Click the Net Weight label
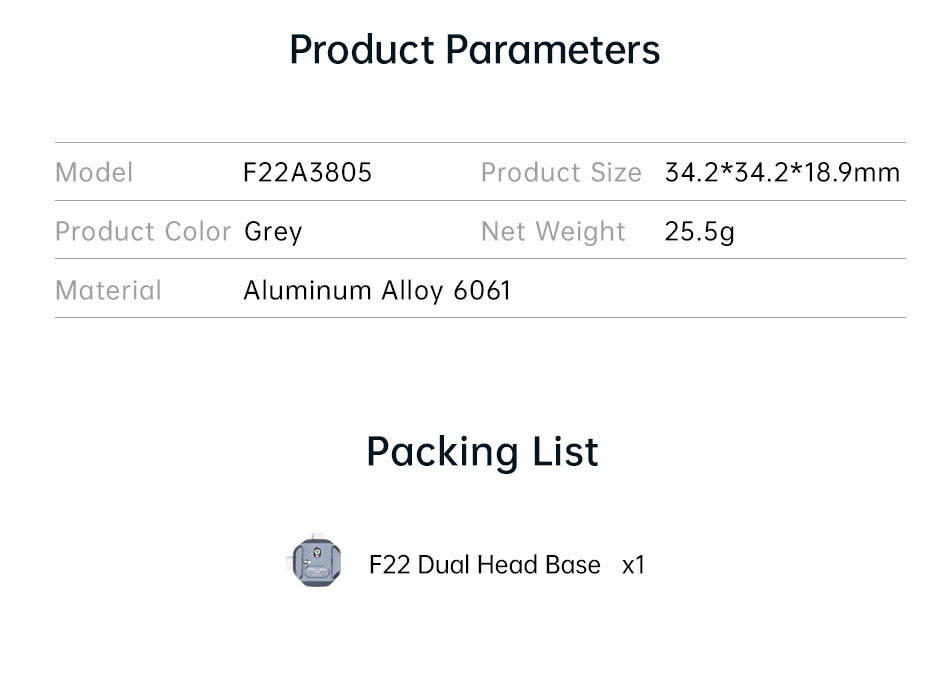Image resolution: width=950 pixels, height=682 pixels. pyautogui.click(x=553, y=232)
